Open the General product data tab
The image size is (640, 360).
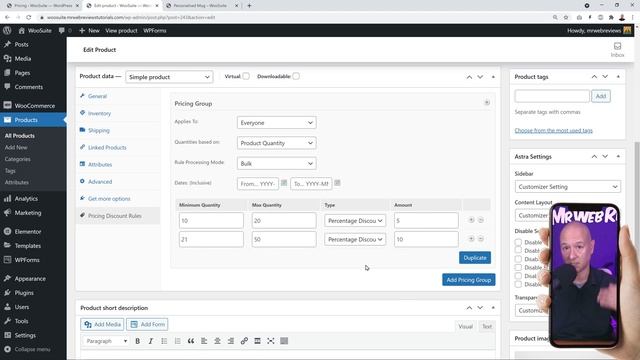(x=97, y=96)
